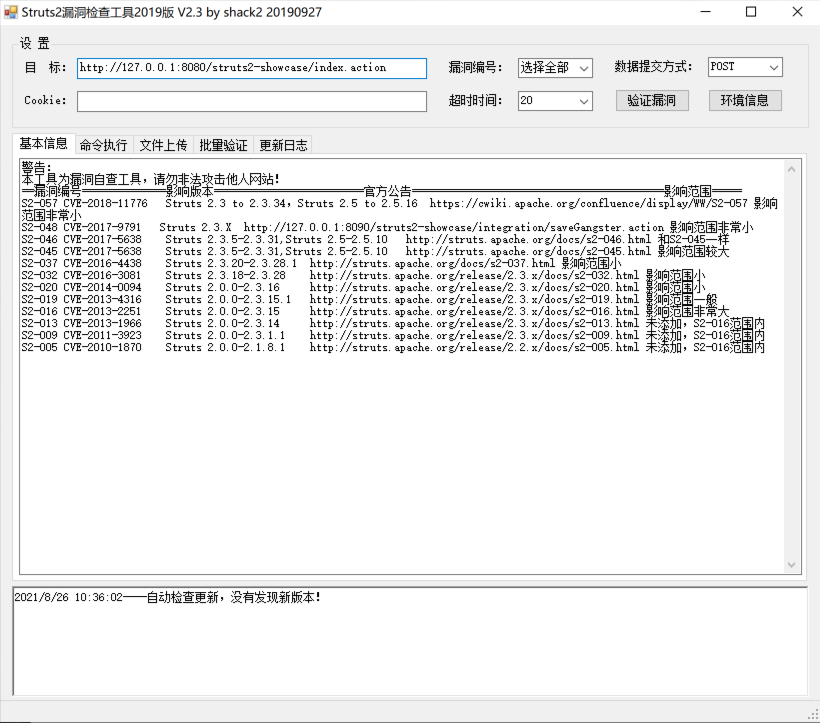820x723 pixels.
Task: Click the S2-009 CVE-2011-3923 row
Action: click(x=393, y=336)
